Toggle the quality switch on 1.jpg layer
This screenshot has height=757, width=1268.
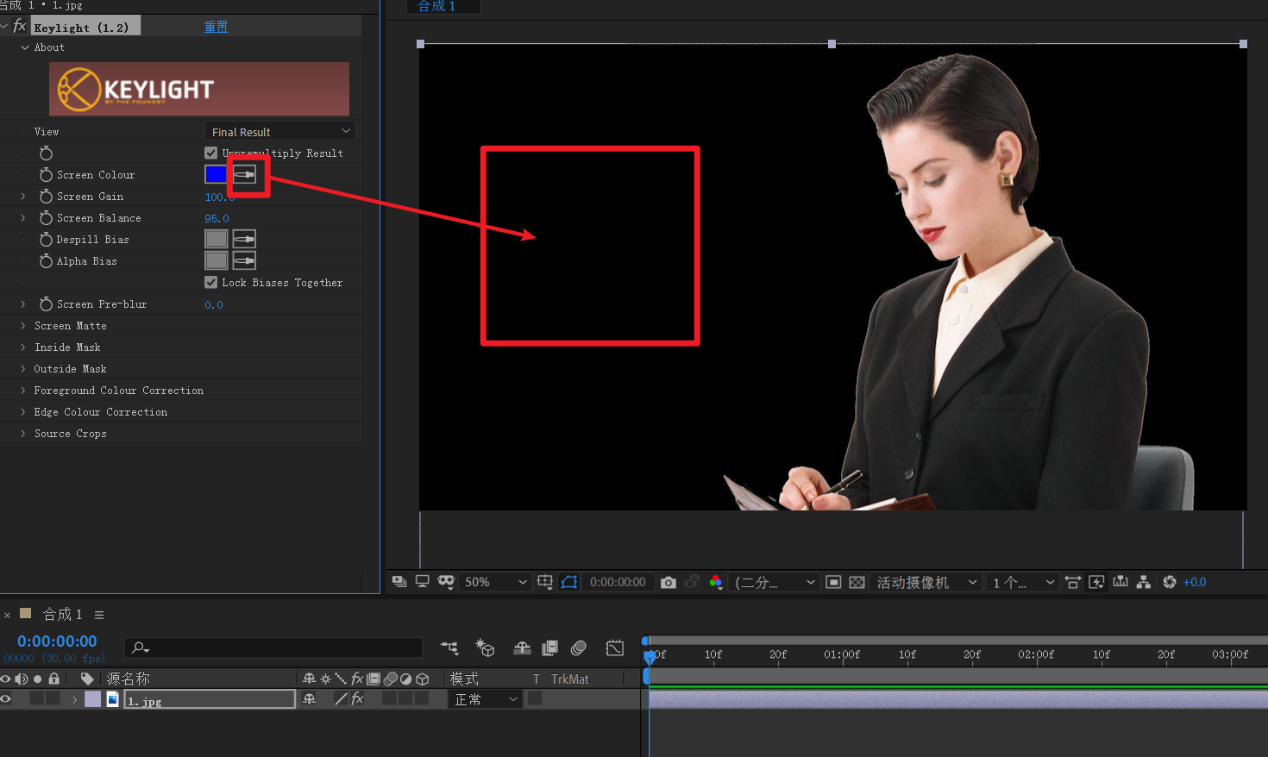click(x=341, y=699)
